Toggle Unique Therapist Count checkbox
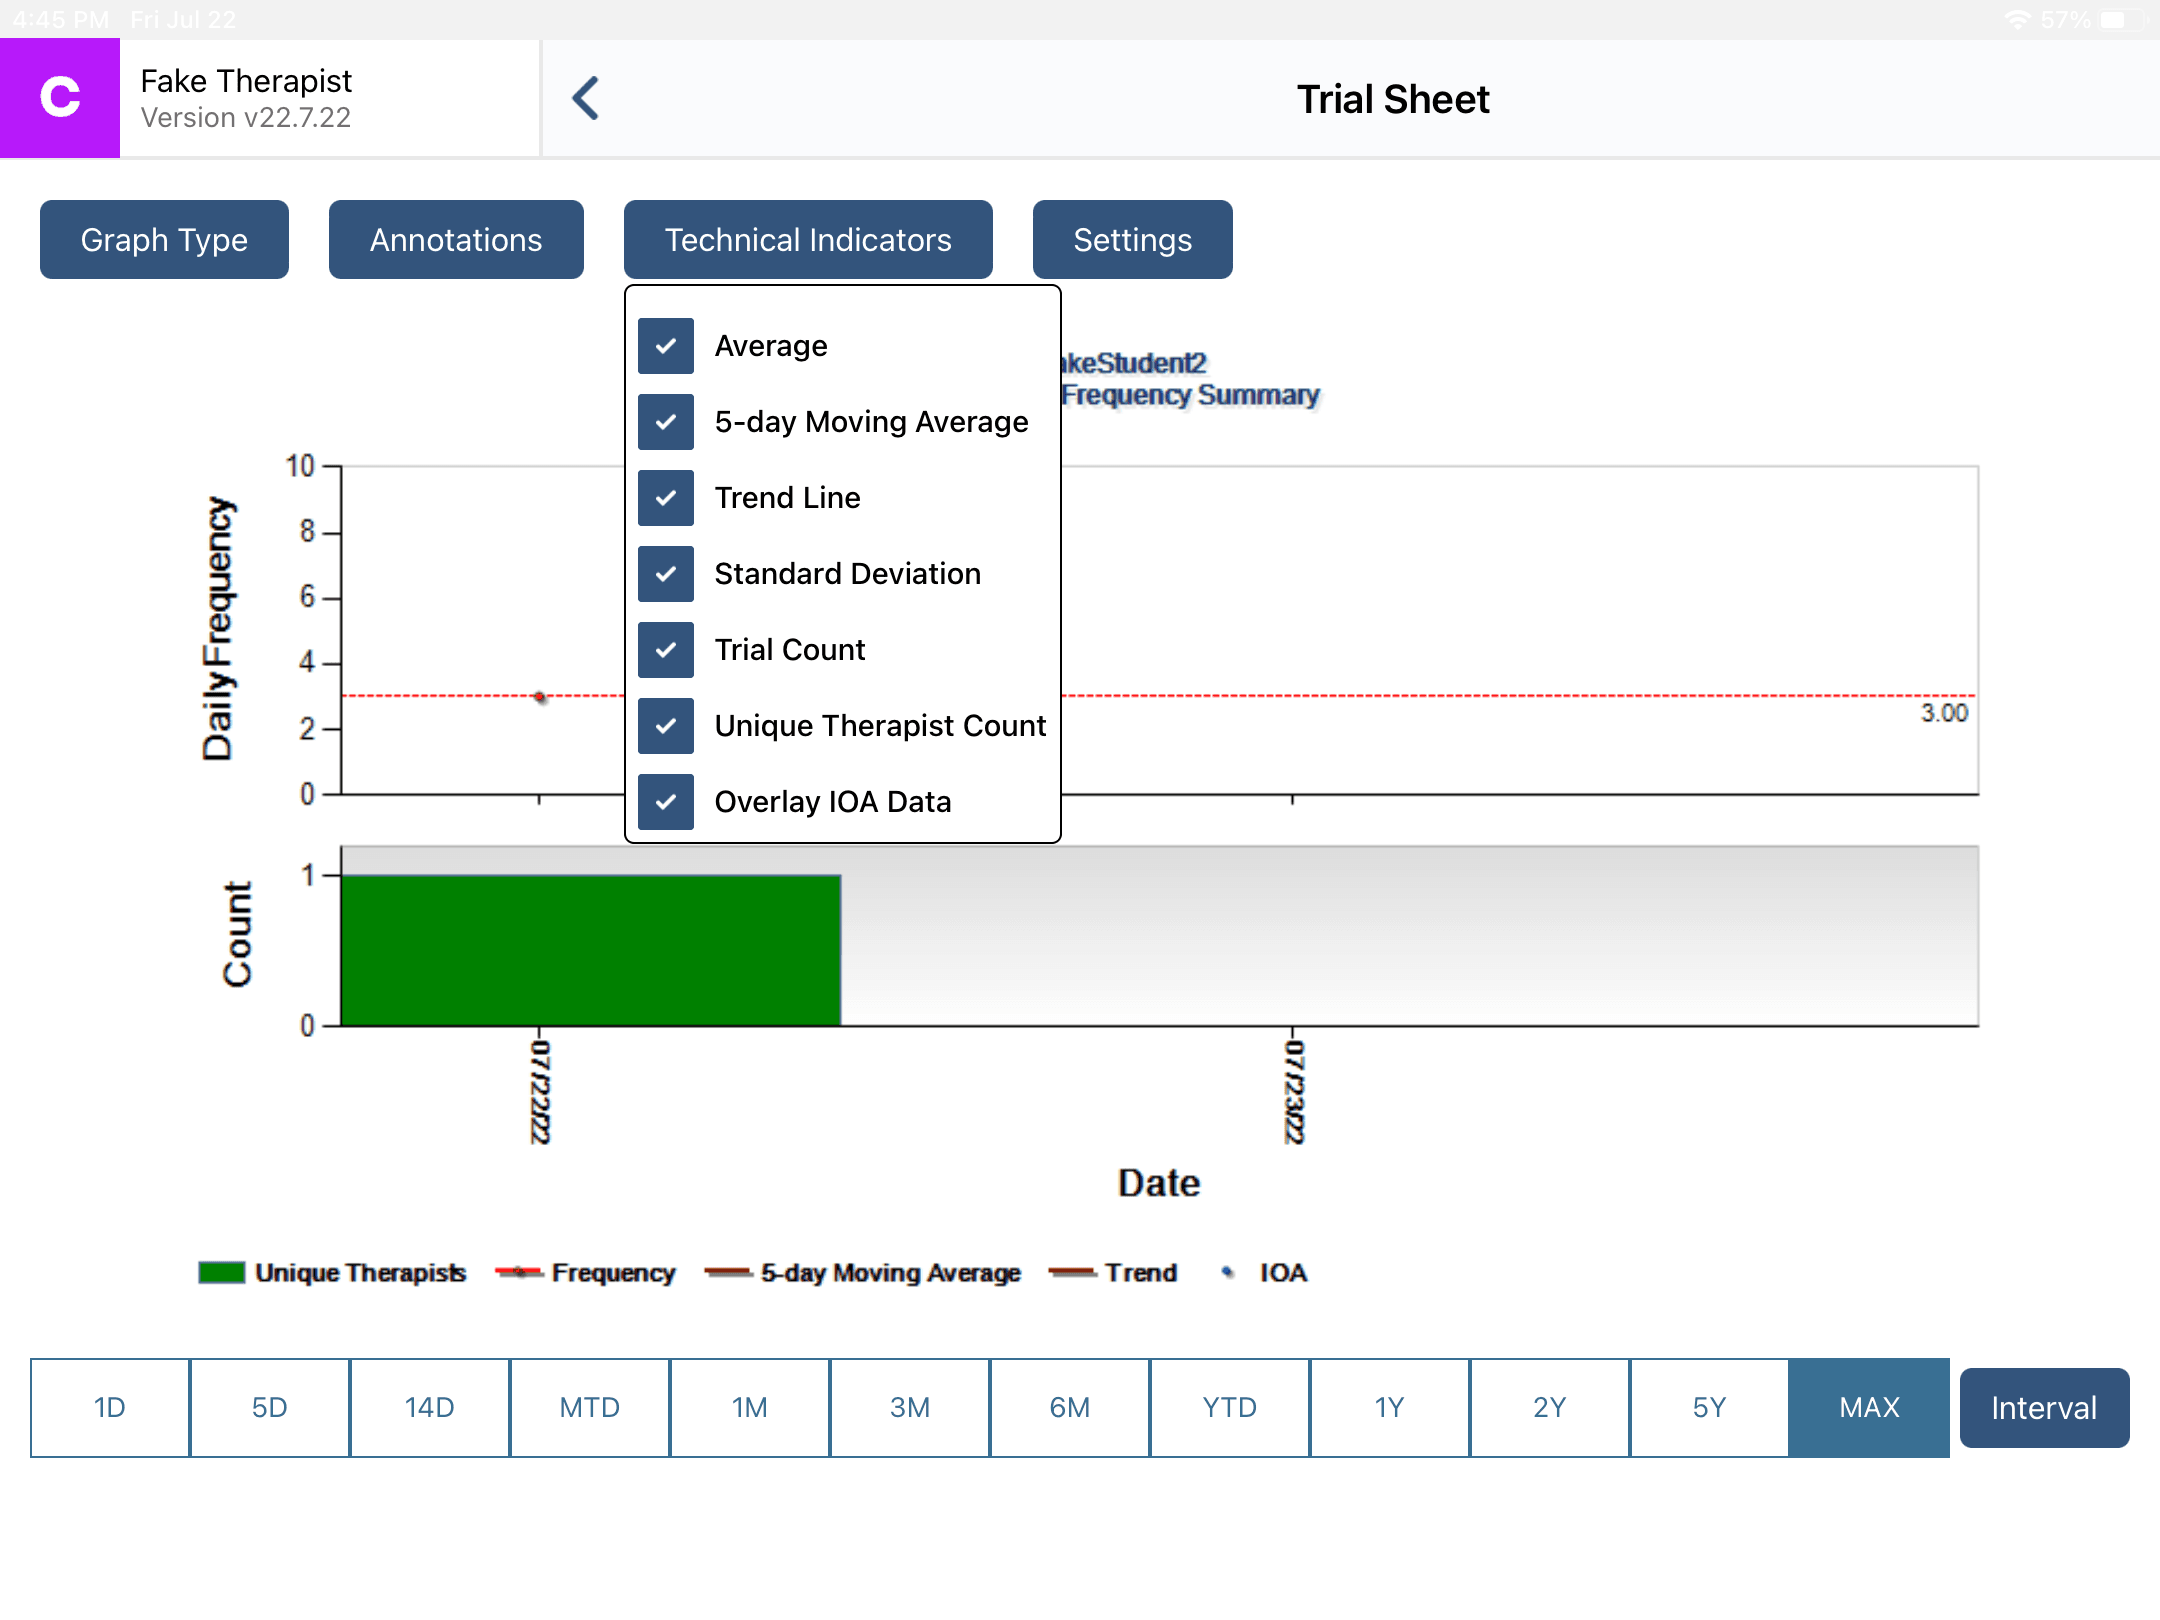Image resolution: width=2160 pixels, height=1620 pixels. (x=666, y=726)
